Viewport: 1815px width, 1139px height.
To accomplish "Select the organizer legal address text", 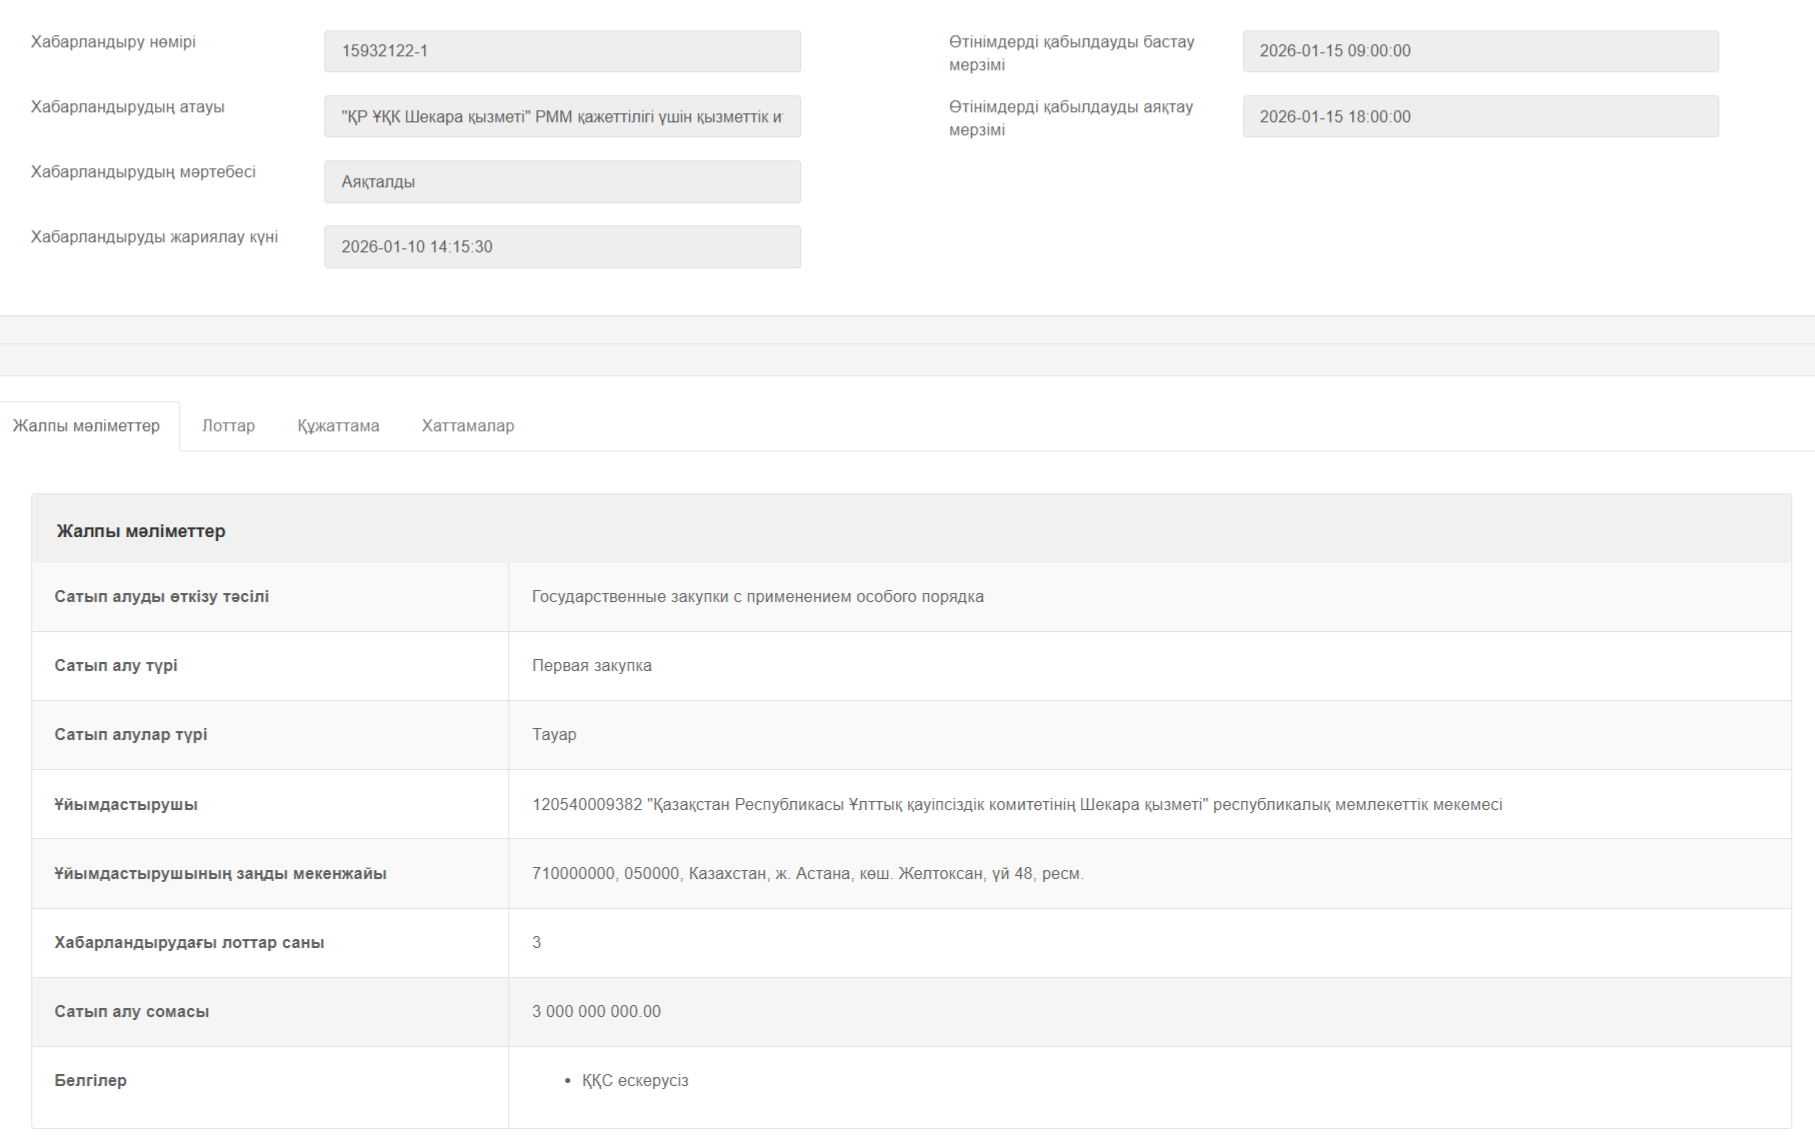I will click(x=807, y=874).
